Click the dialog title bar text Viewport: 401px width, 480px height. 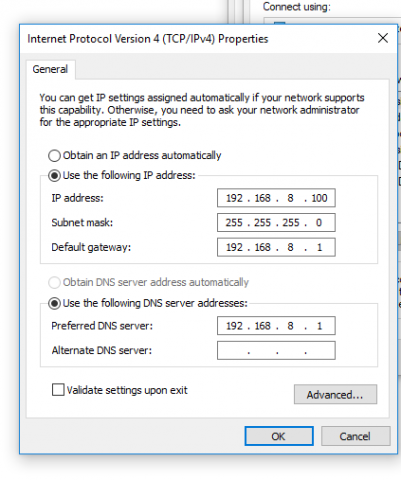point(148,39)
